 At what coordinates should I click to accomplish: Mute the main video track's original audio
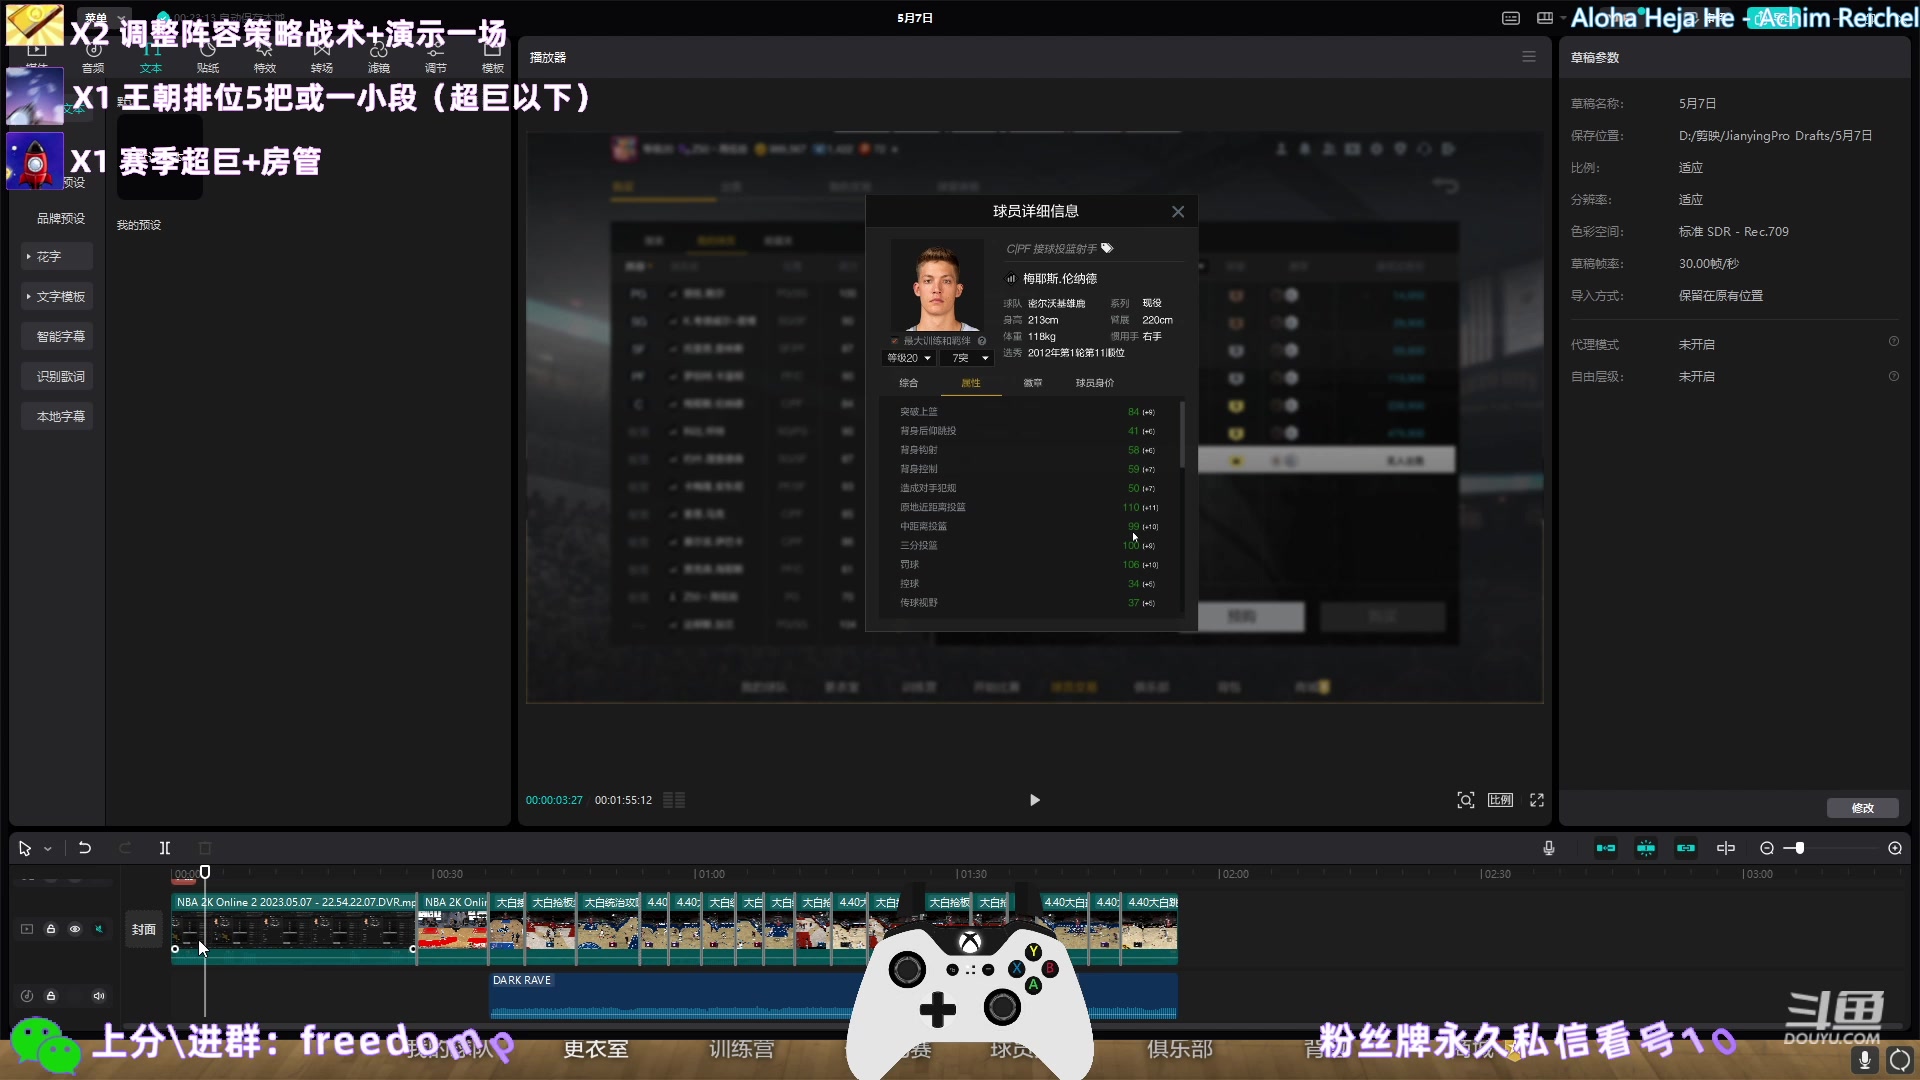[x=99, y=929]
